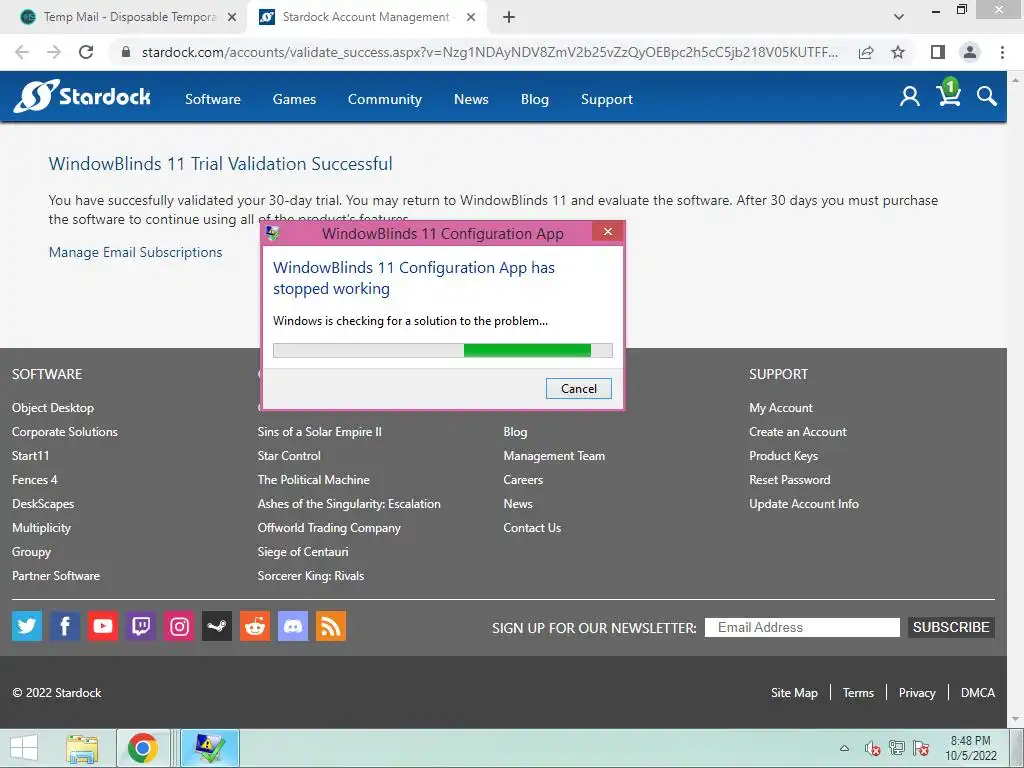Open Stardock Twitter page icon
1024x768 pixels.
click(27, 626)
